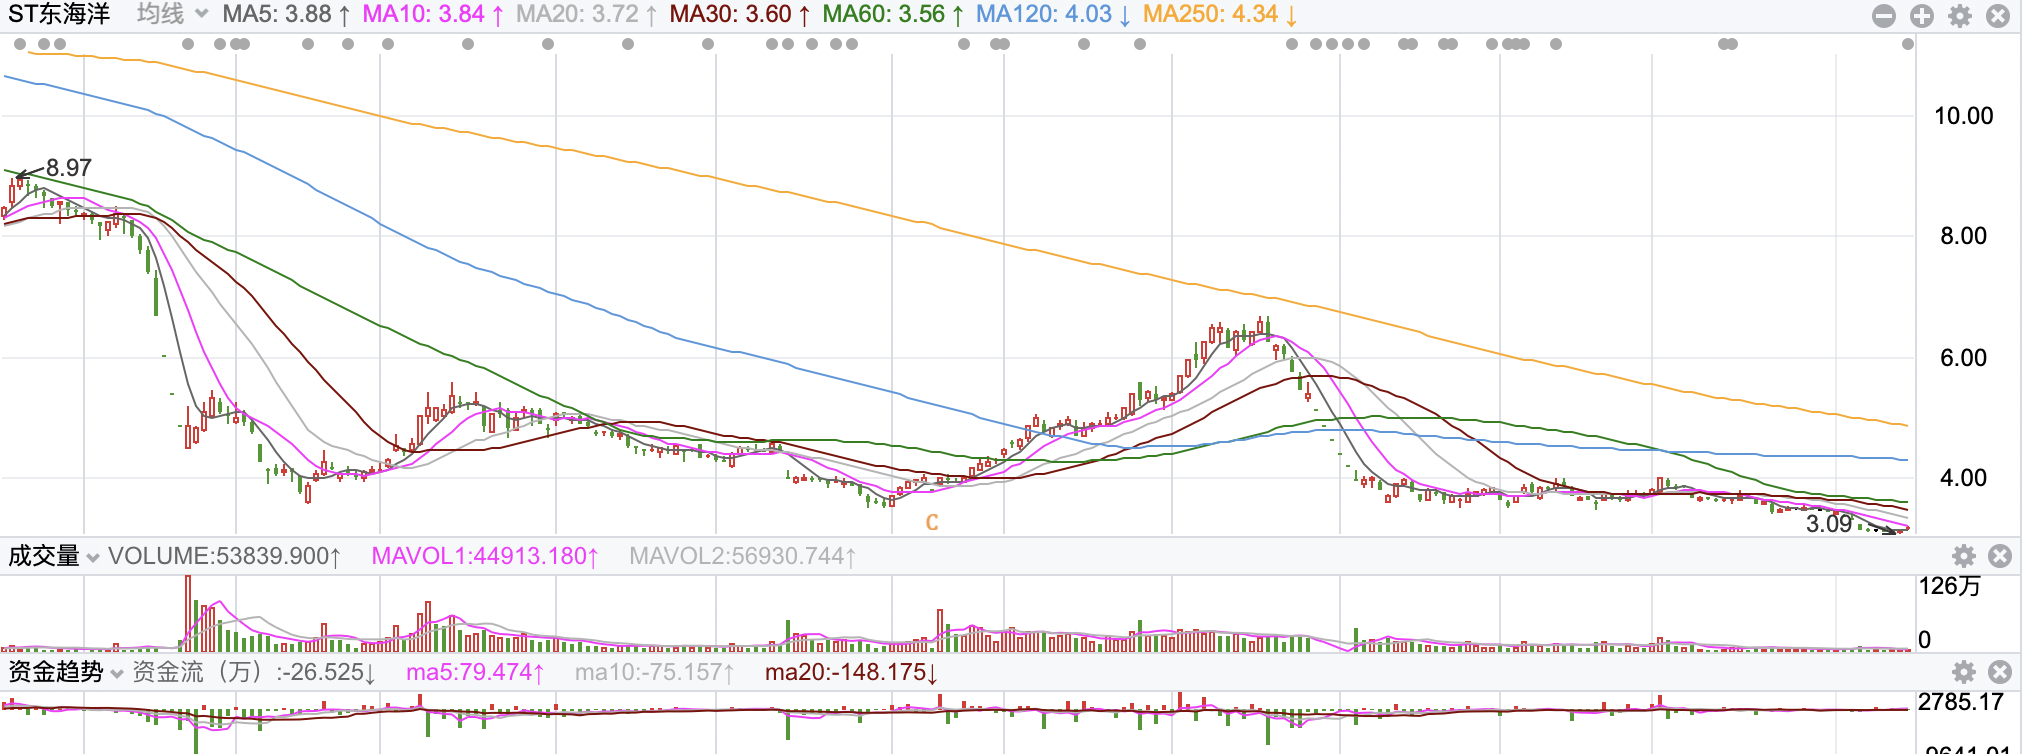Screen dimensions: 2022x754
Task: Click the MAVOL1:44913.180 readout
Action: [x=485, y=556]
